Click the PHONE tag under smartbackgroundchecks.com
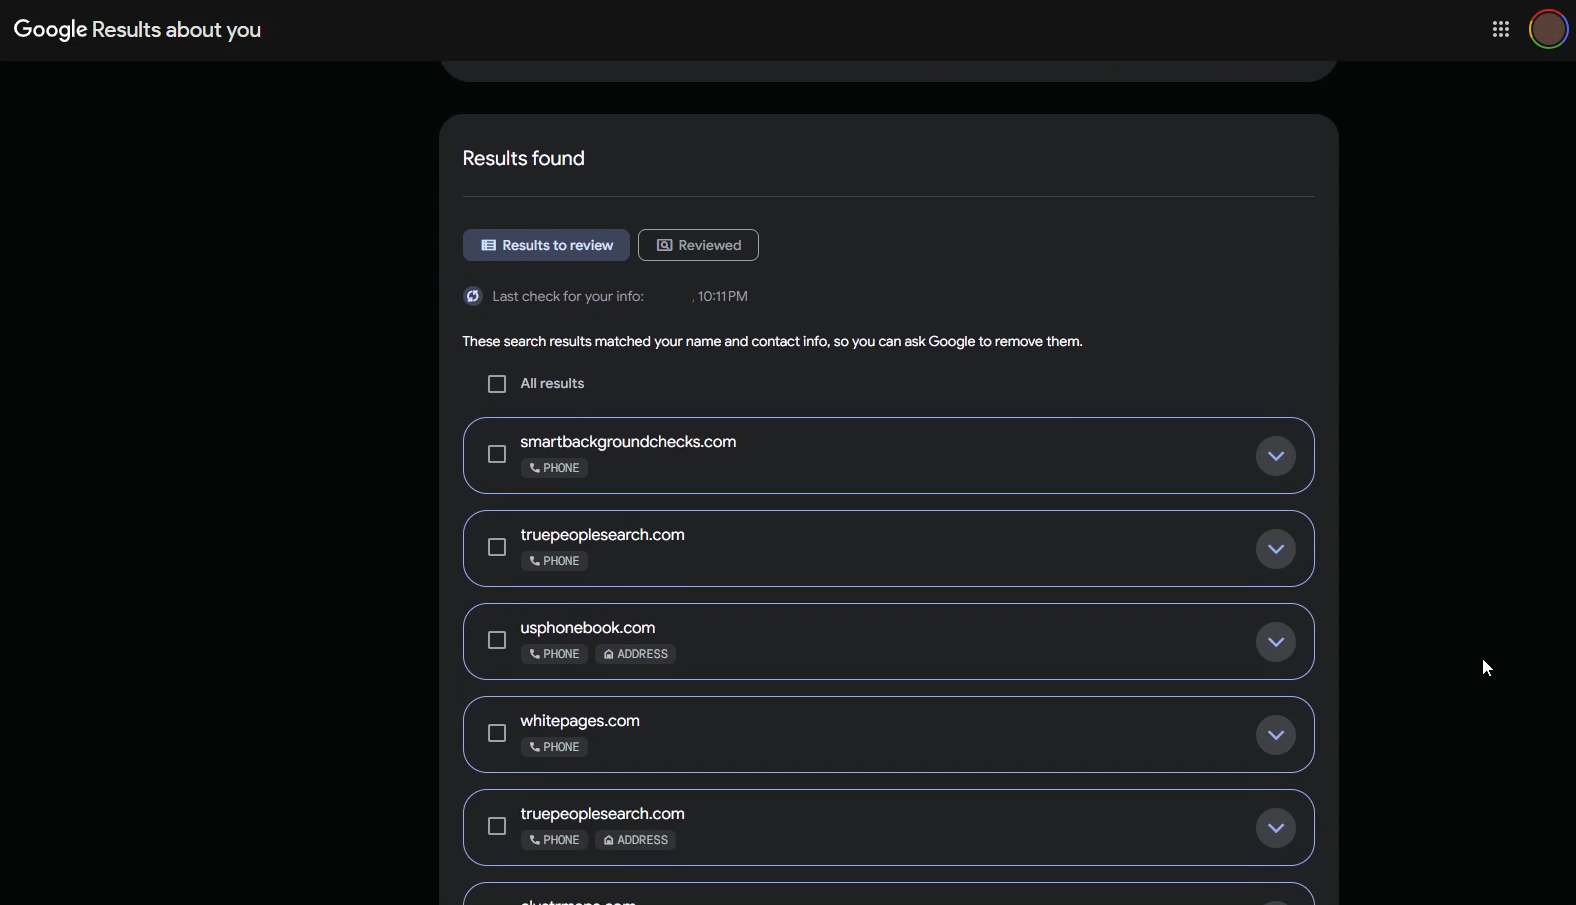1576x905 pixels. (x=554, y=468)
